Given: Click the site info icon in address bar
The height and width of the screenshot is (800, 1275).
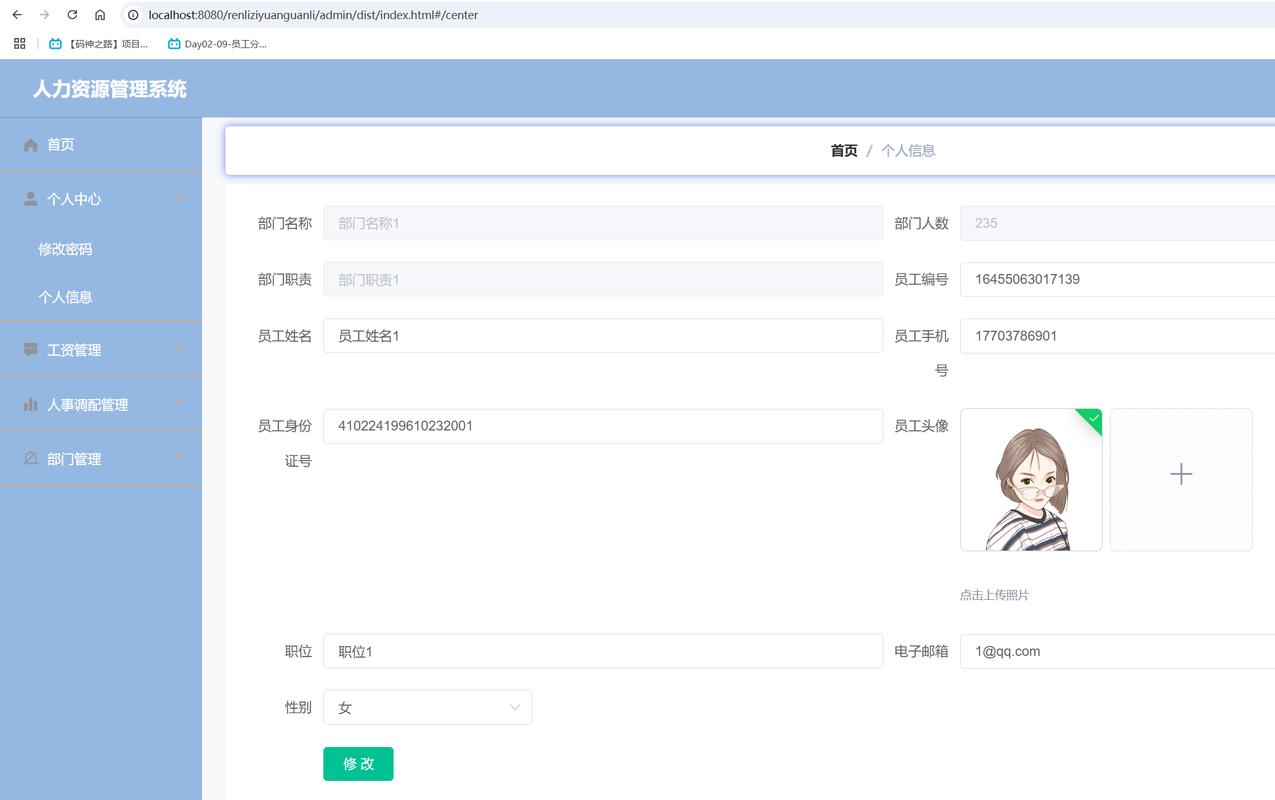Looking at the screenshot, I should pos(131,15).
